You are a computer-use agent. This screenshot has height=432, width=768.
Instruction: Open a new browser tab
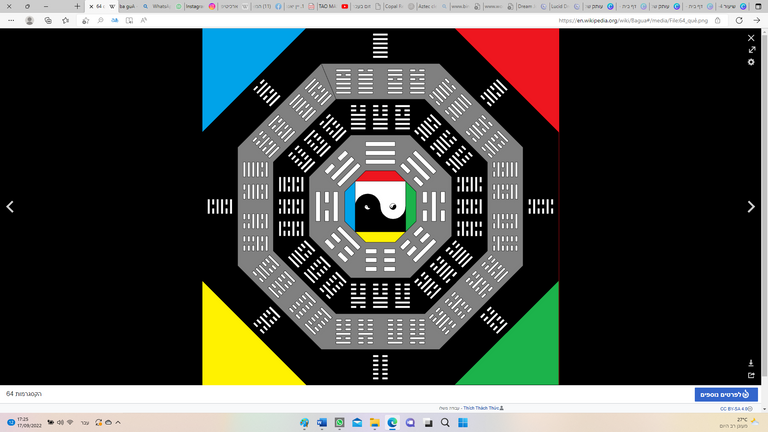[77, 6]
